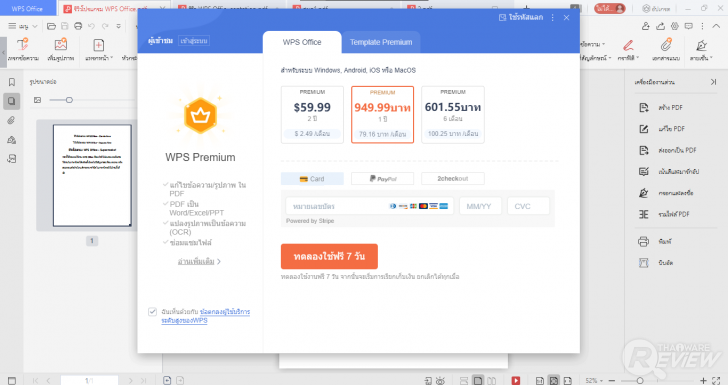Screen dimensions: 728x385
Task: Click the Open file folder icon
Action: [x=52, y=26]
